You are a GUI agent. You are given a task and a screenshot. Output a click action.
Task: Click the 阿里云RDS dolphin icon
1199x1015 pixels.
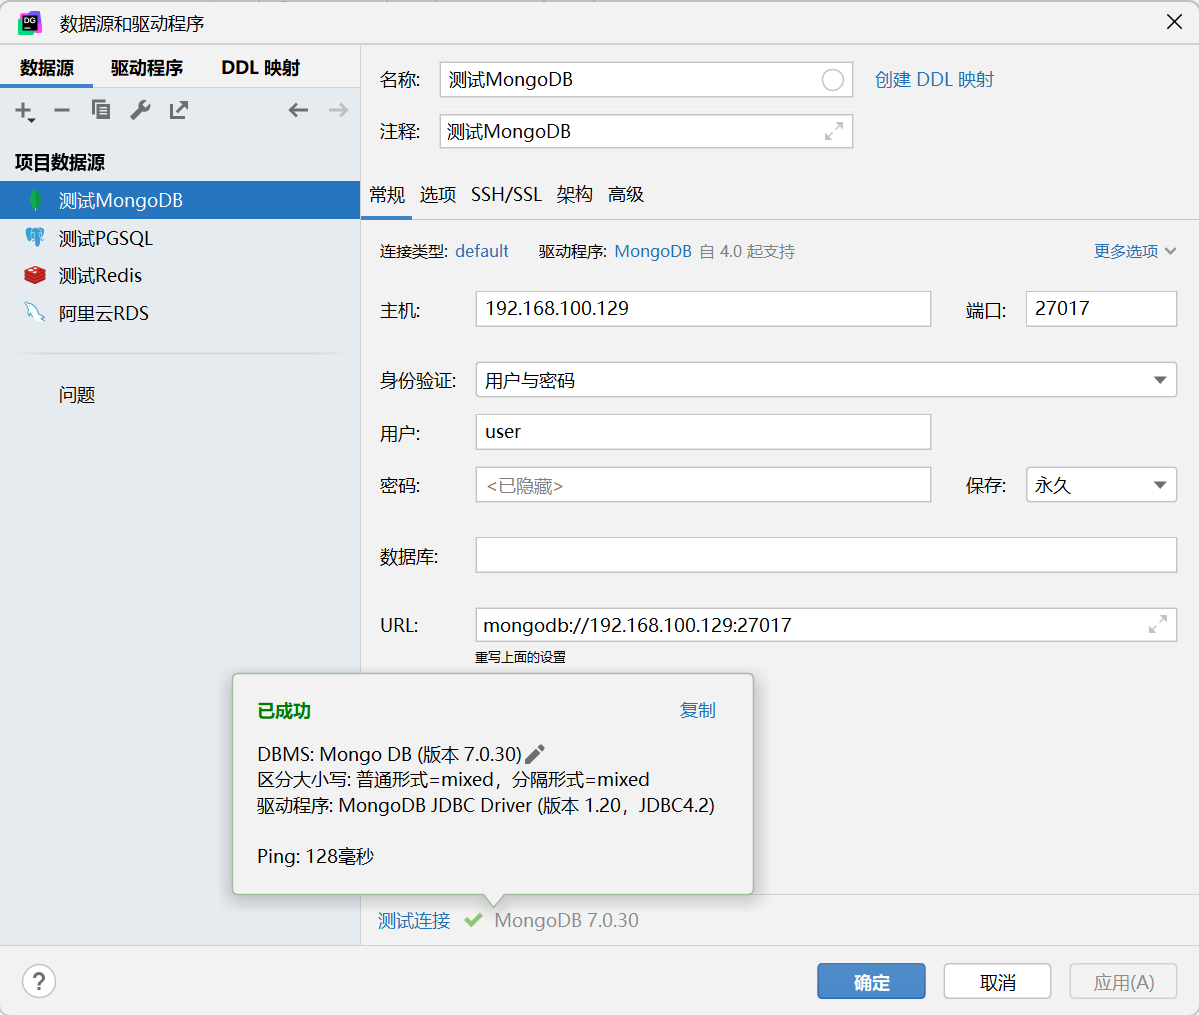tap(34, 312)
